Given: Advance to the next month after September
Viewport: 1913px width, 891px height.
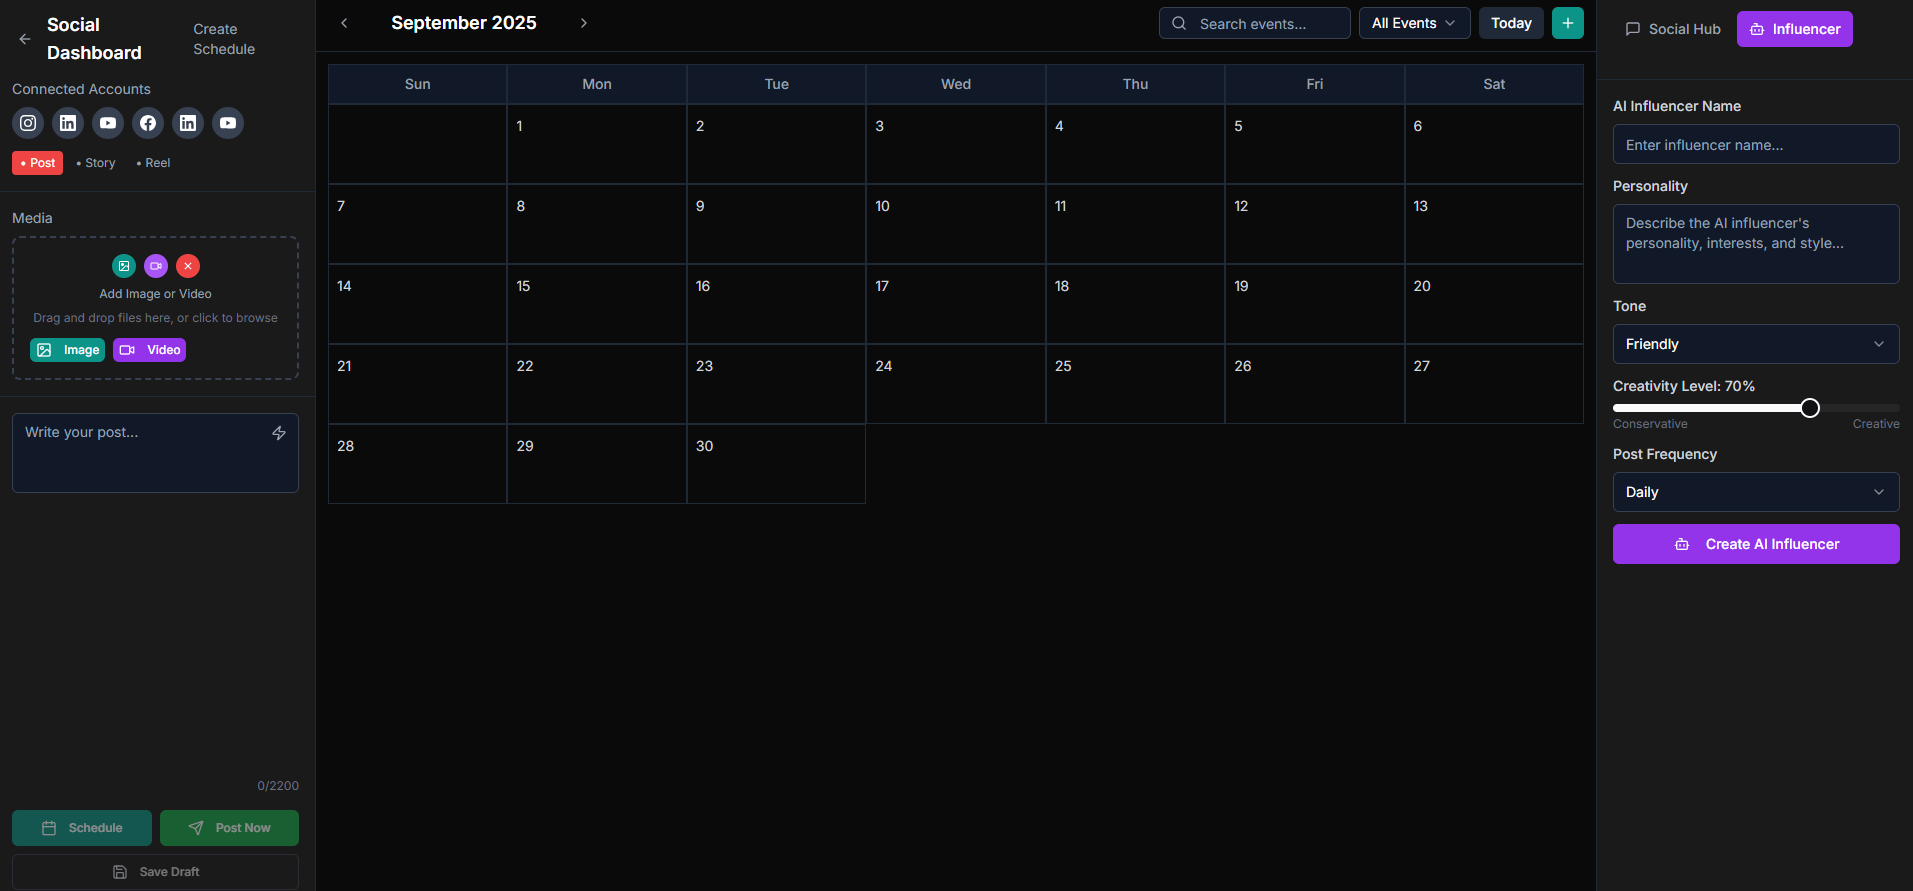Looking at the screenshot, I should [584, 23].
